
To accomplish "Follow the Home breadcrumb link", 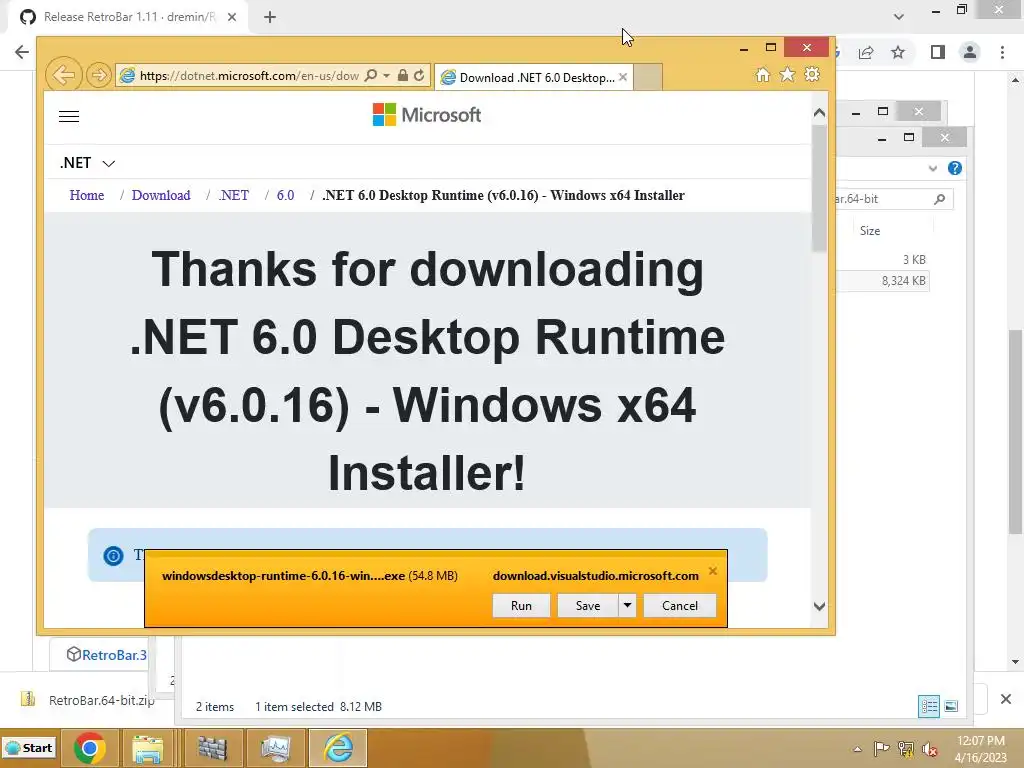I will (x=87, y=195).
